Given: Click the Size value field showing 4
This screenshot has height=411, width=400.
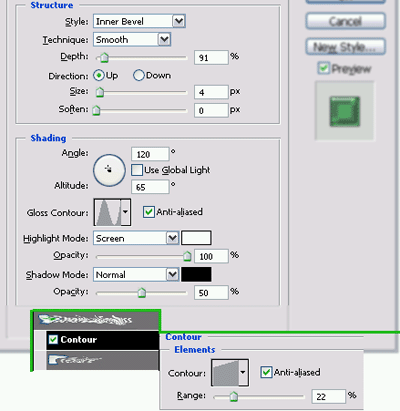Looking at the screenshot, I should pyautogui.click(x=211, y=92).
